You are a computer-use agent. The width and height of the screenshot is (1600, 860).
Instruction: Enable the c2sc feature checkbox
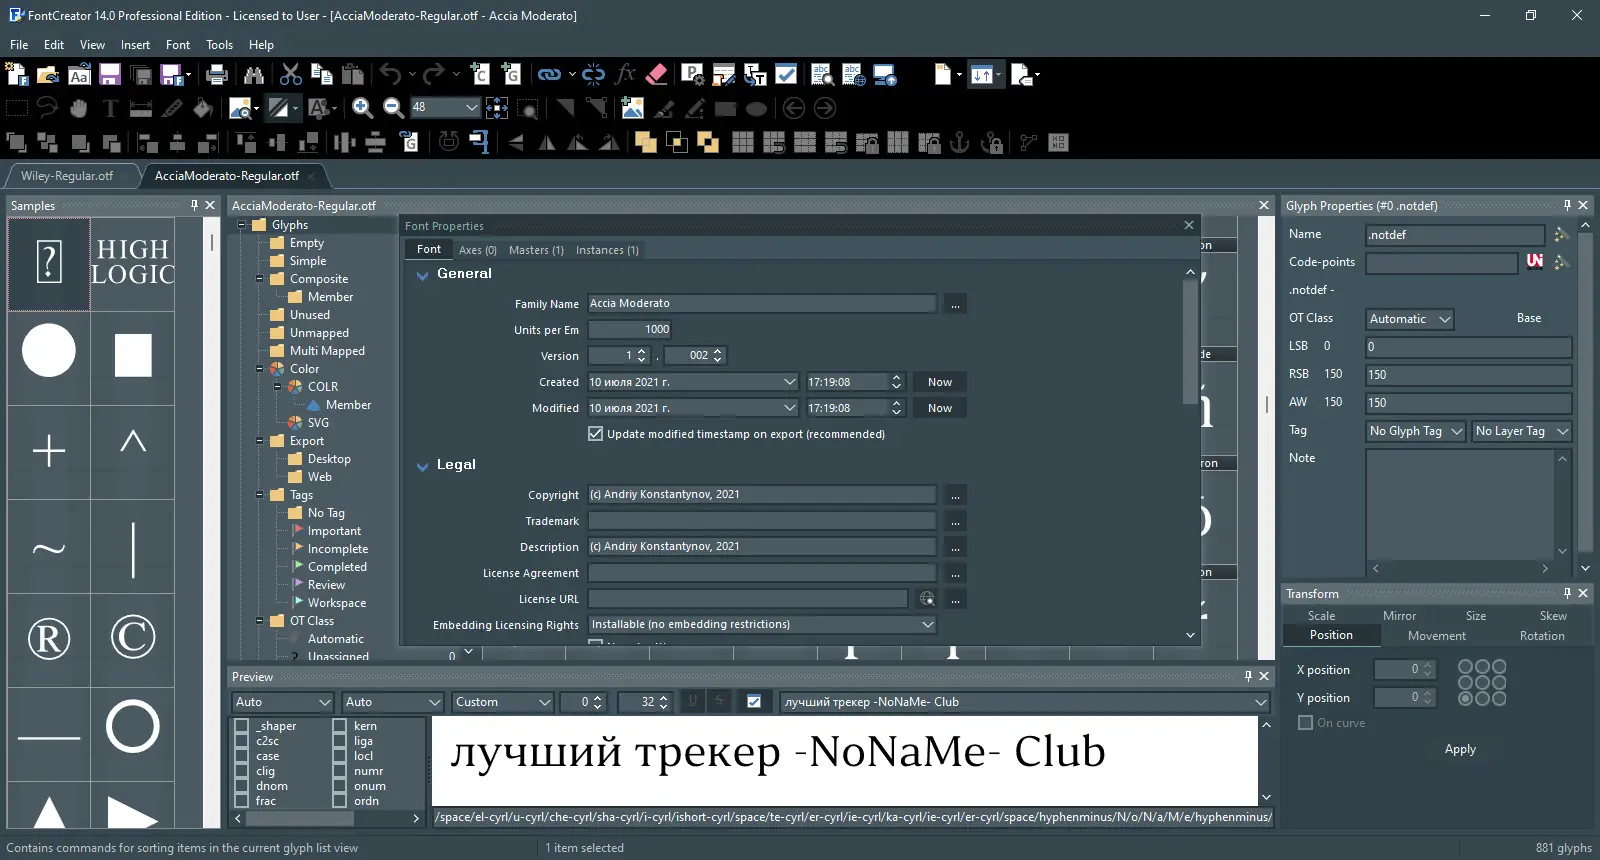click(242, 741)
